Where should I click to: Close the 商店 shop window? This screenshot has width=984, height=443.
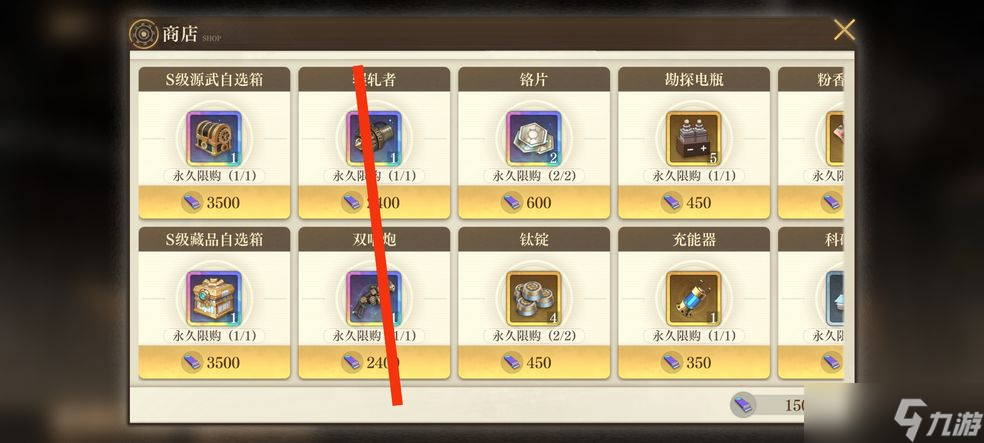coord(844,29)
